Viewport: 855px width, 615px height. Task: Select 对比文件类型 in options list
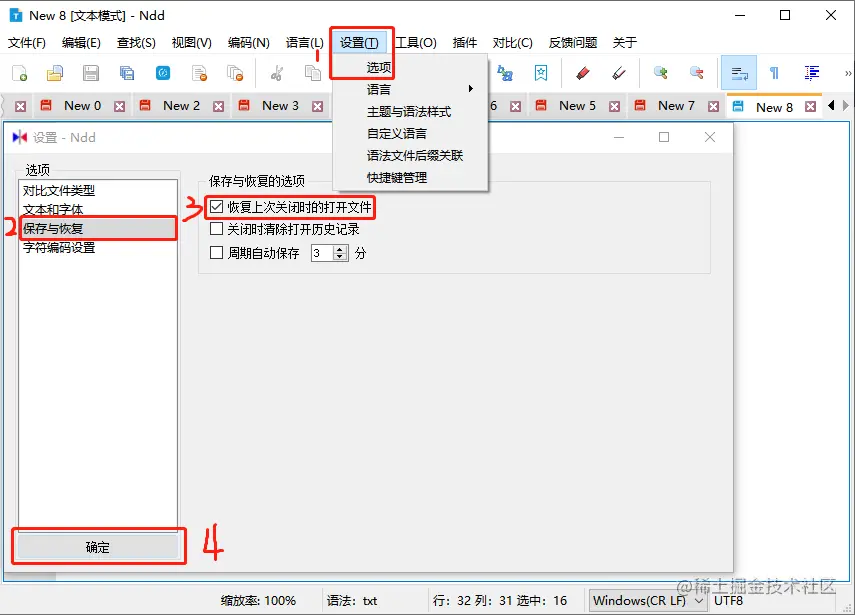pyautogui.click(x=98, y=190)
